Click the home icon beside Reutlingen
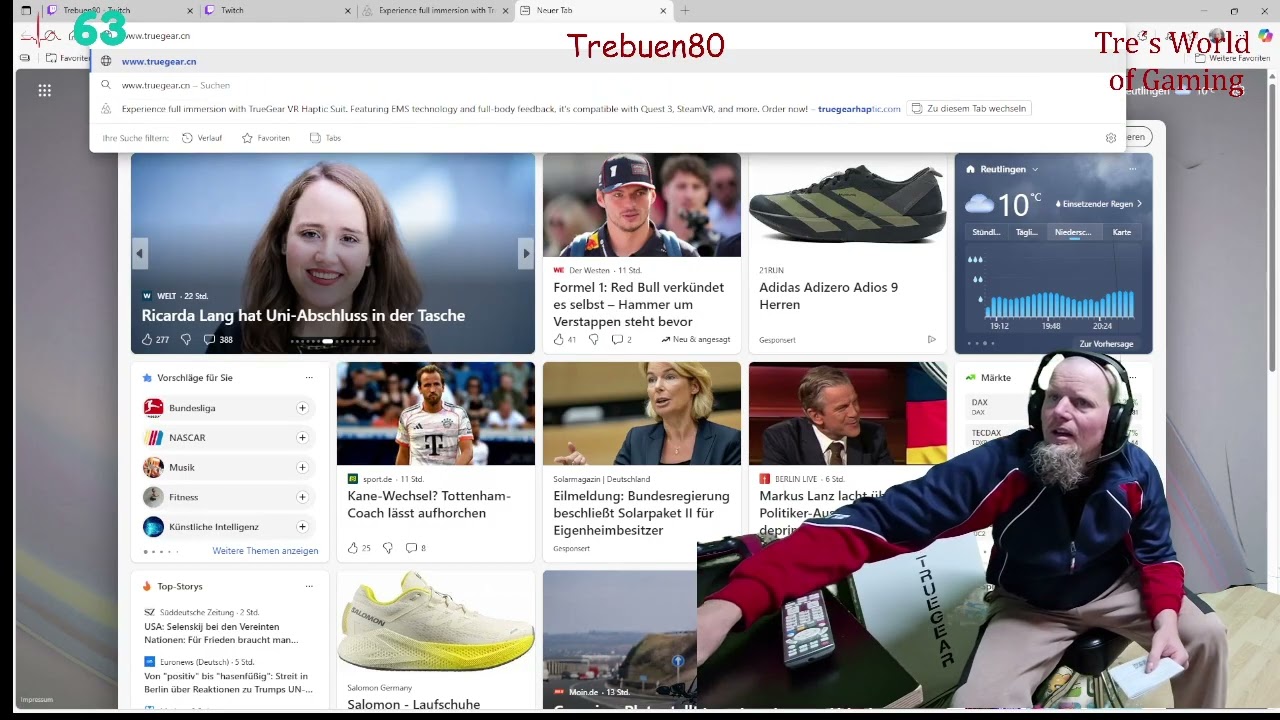This screenshot has width=1280, height=720. [970, 170]
